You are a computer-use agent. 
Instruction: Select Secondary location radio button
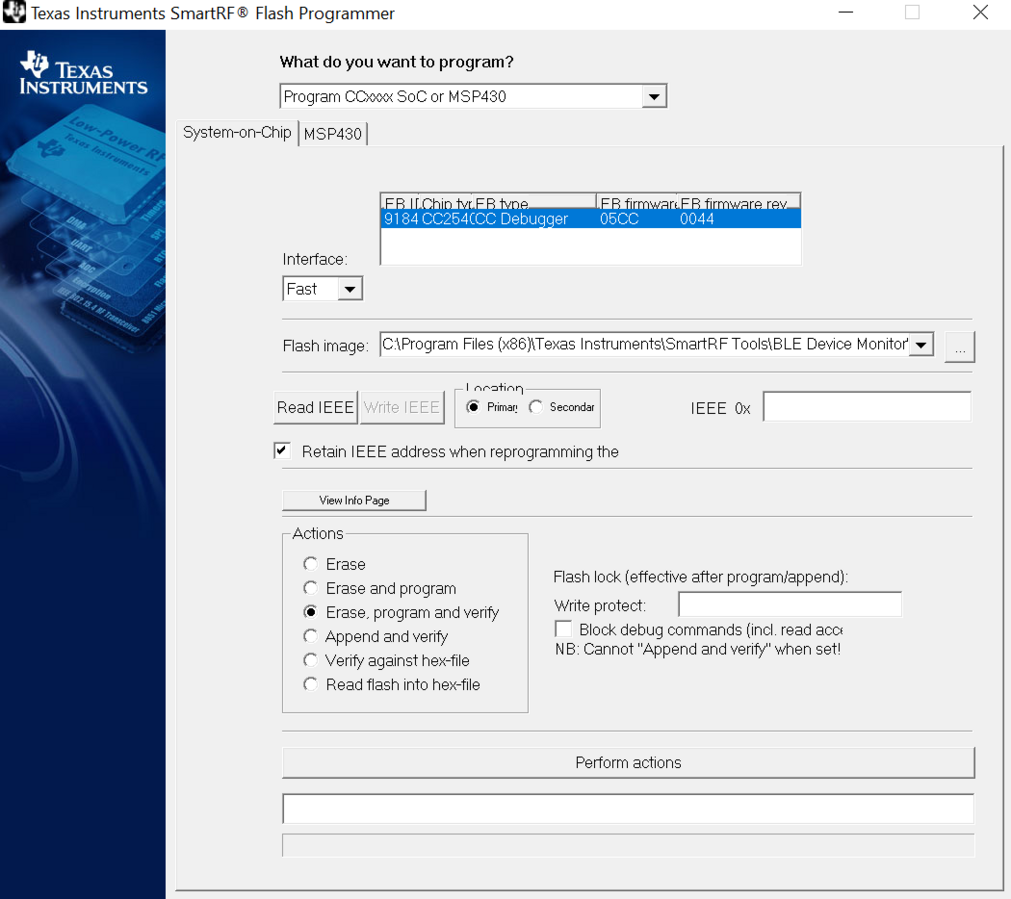point(537,407)
